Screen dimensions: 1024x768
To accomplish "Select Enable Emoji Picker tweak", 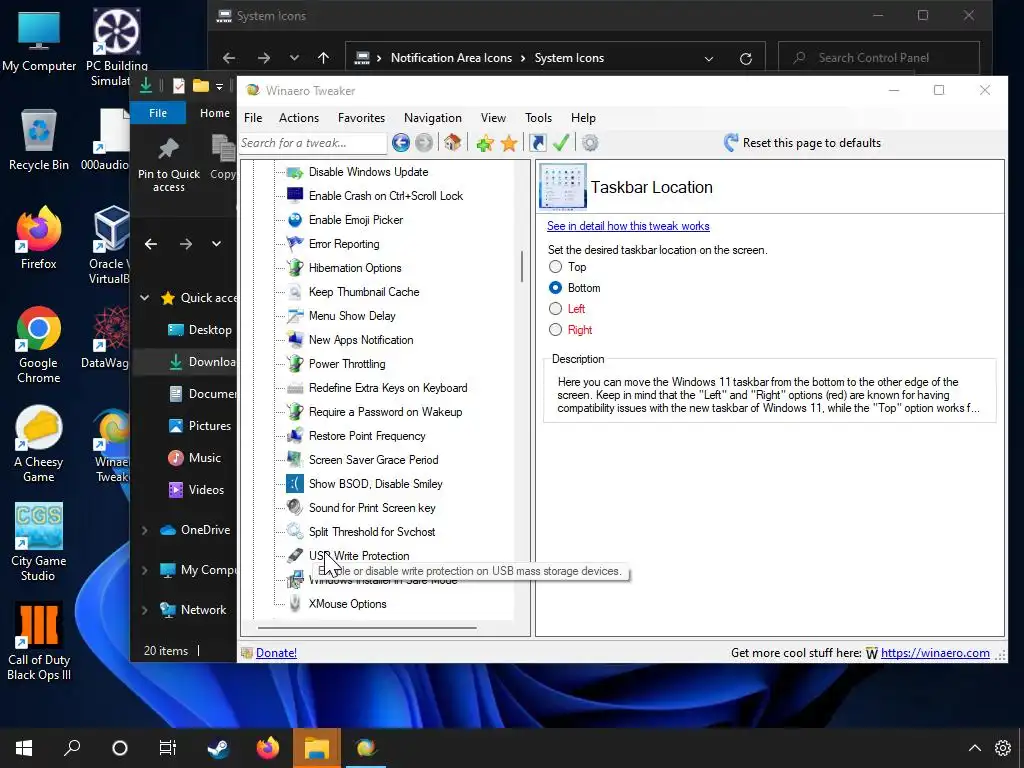I will 355,220.
